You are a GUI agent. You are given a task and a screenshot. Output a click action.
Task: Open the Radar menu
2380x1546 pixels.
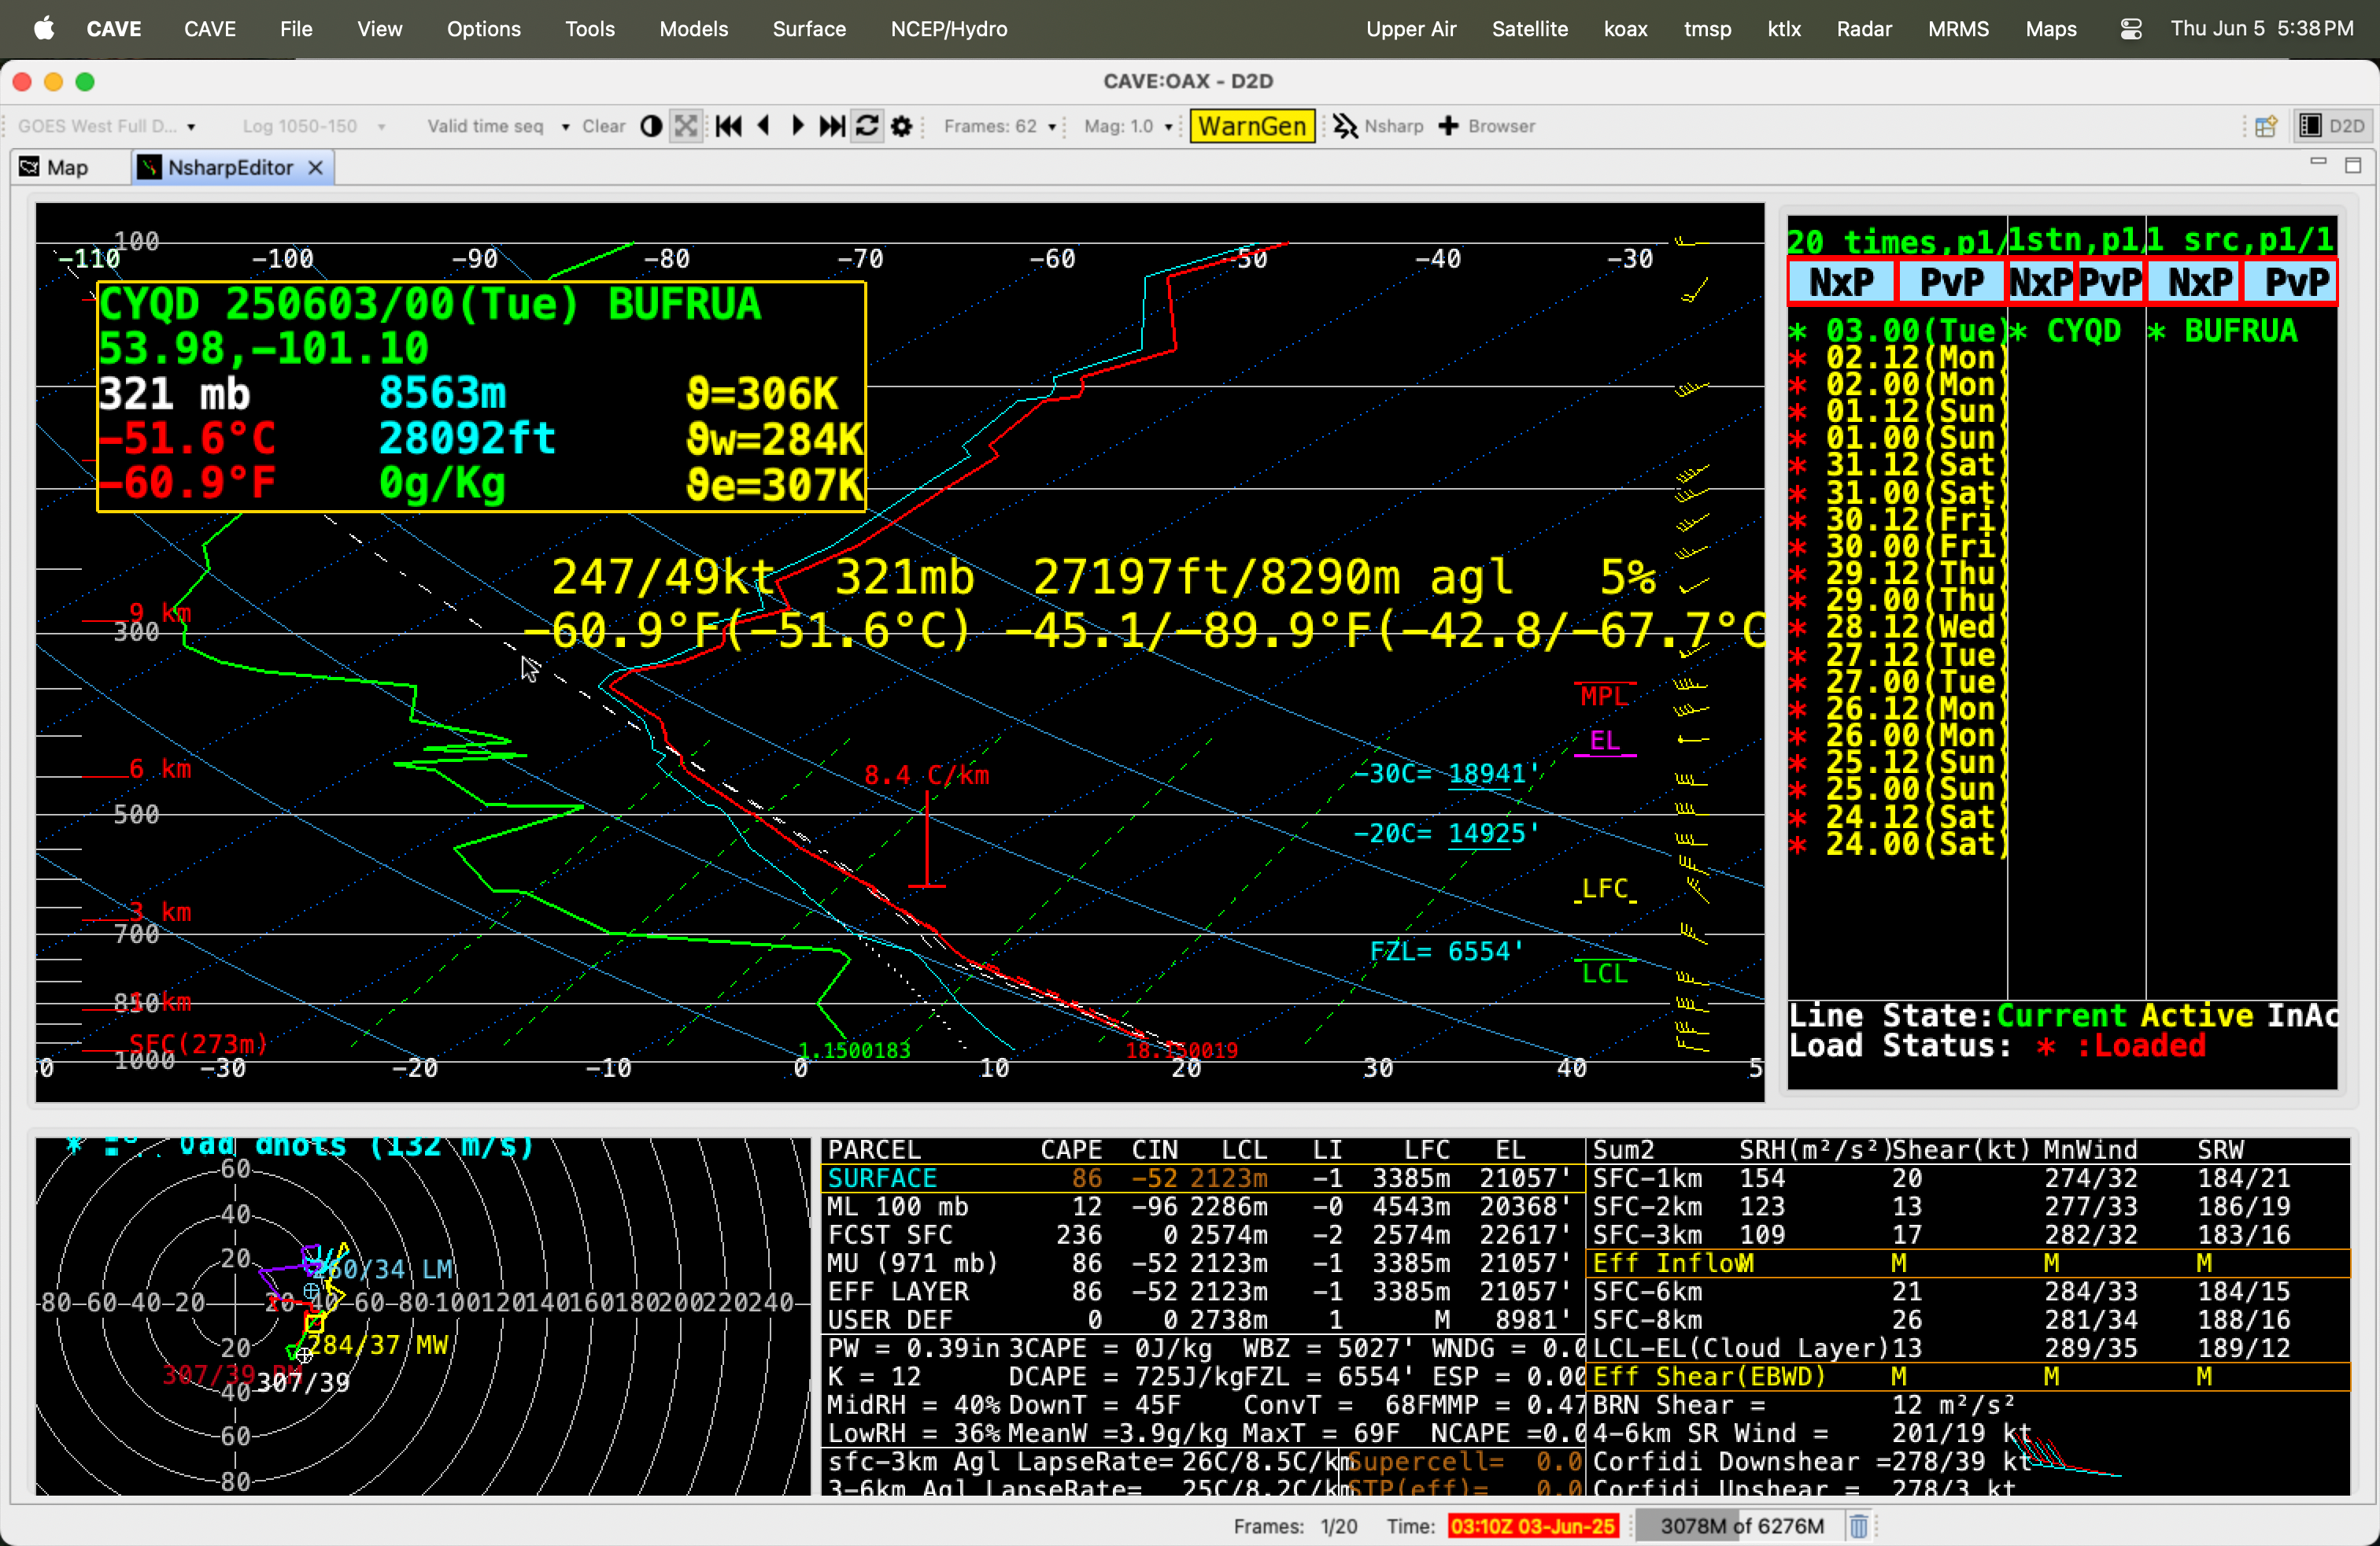pyautogui.click(x=1864, y=29)
